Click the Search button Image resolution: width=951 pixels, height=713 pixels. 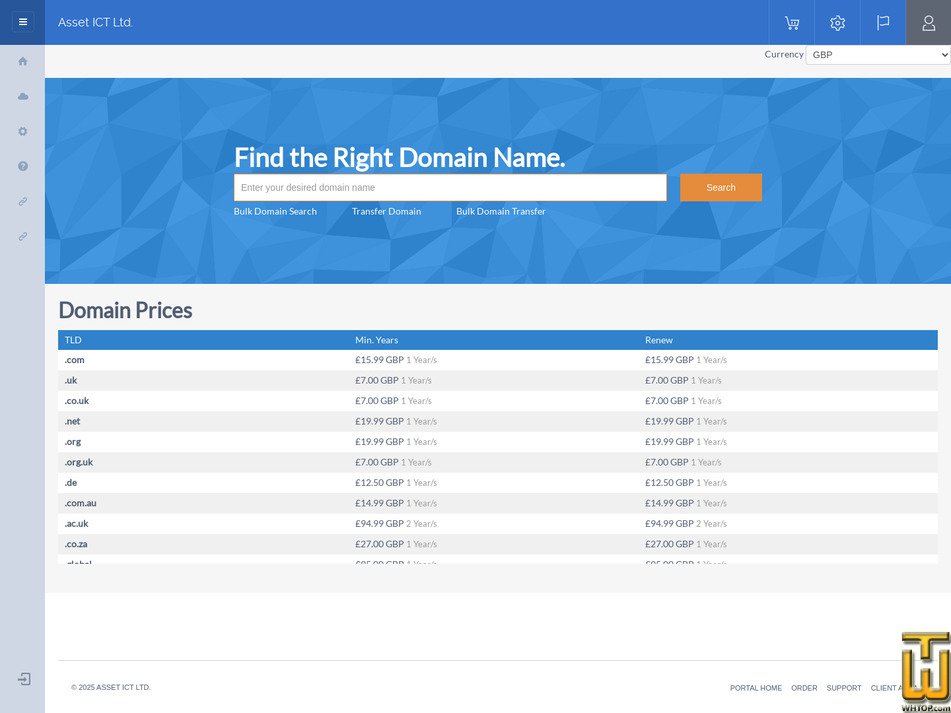coord(720,187)
